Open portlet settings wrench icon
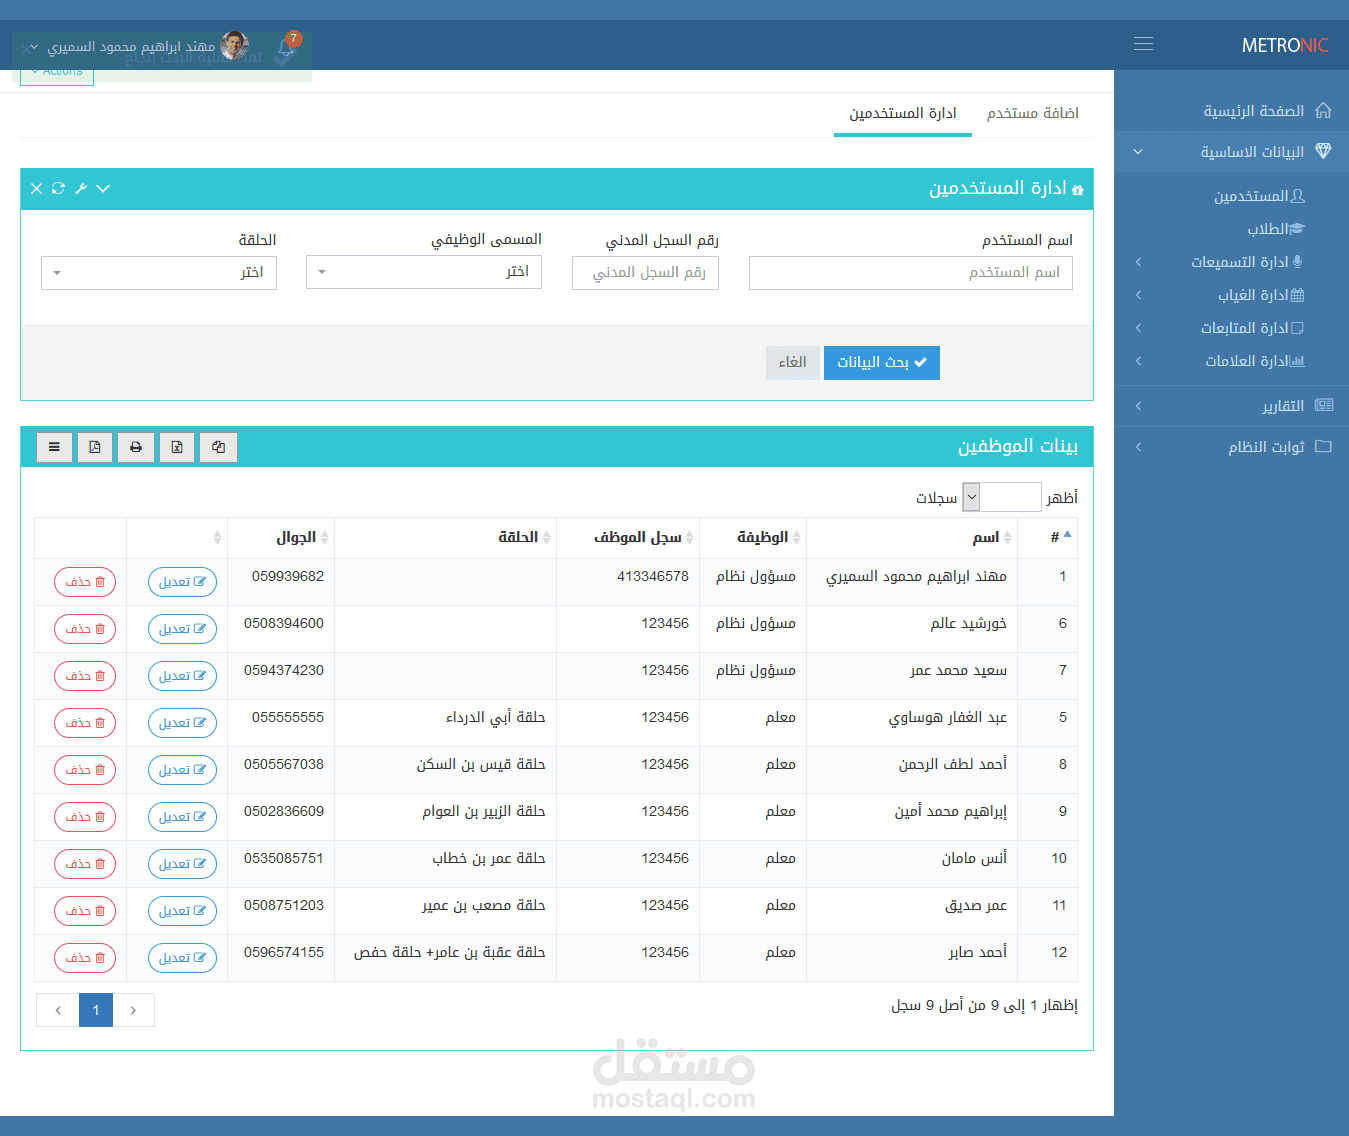Screen dimensions: 1349x1136 (81, 188)
